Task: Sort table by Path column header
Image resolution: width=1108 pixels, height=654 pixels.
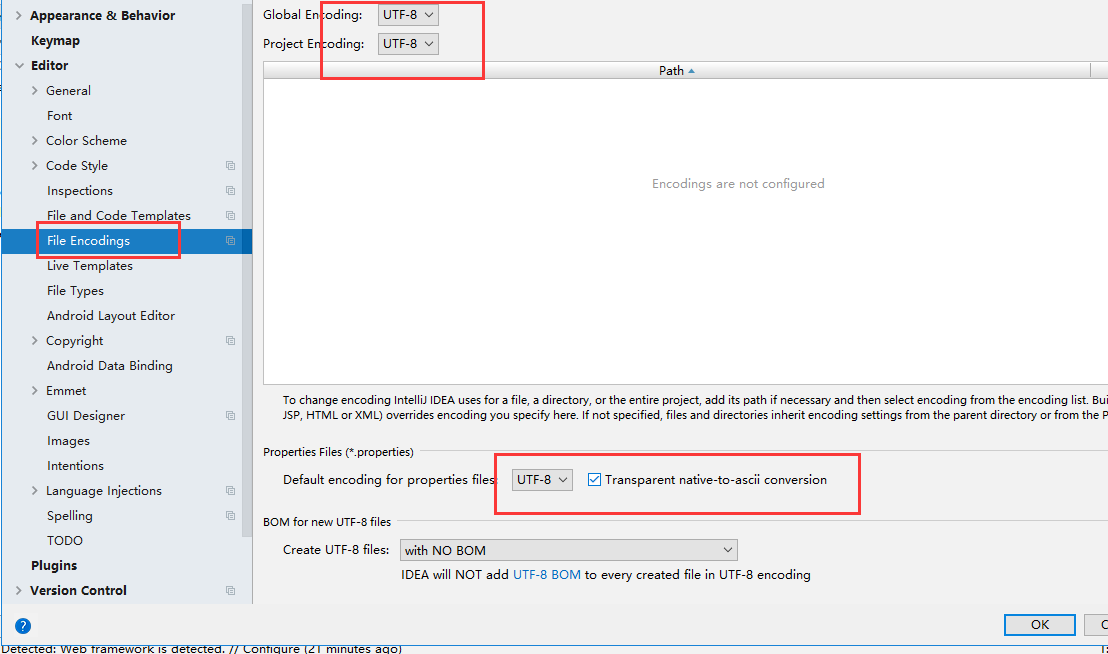Action: pos(676,71)
